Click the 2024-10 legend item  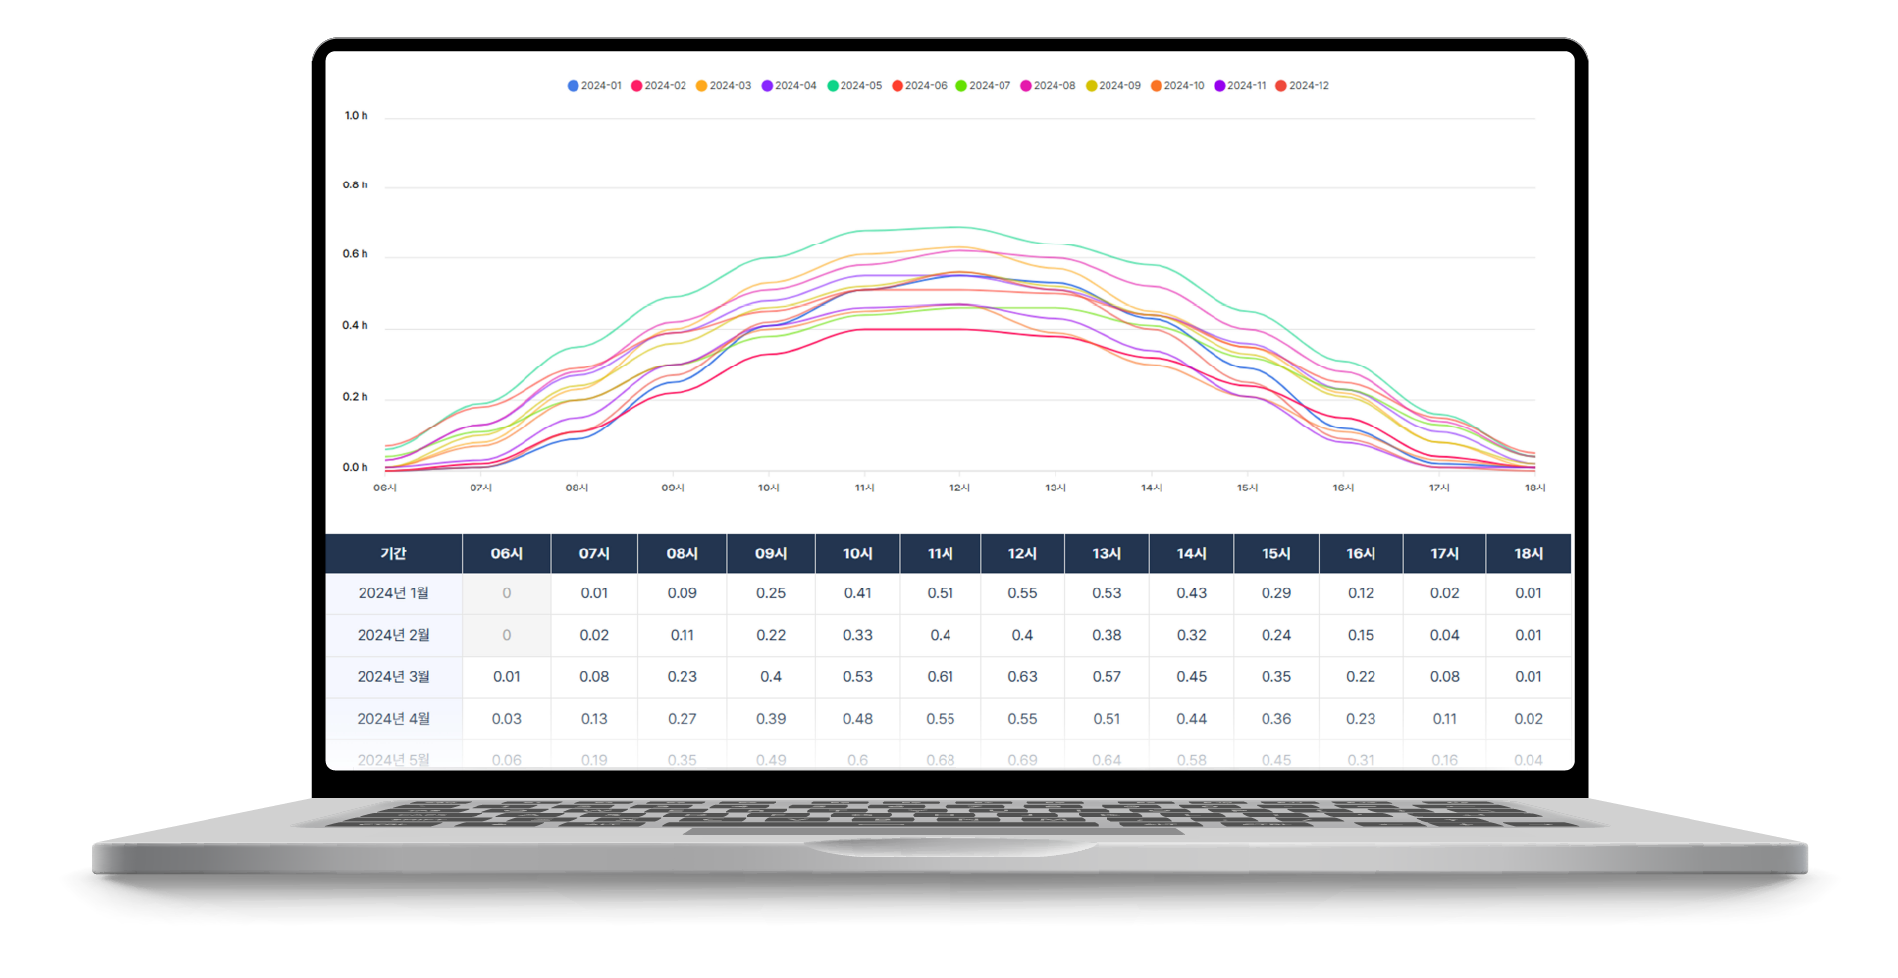1177,86
